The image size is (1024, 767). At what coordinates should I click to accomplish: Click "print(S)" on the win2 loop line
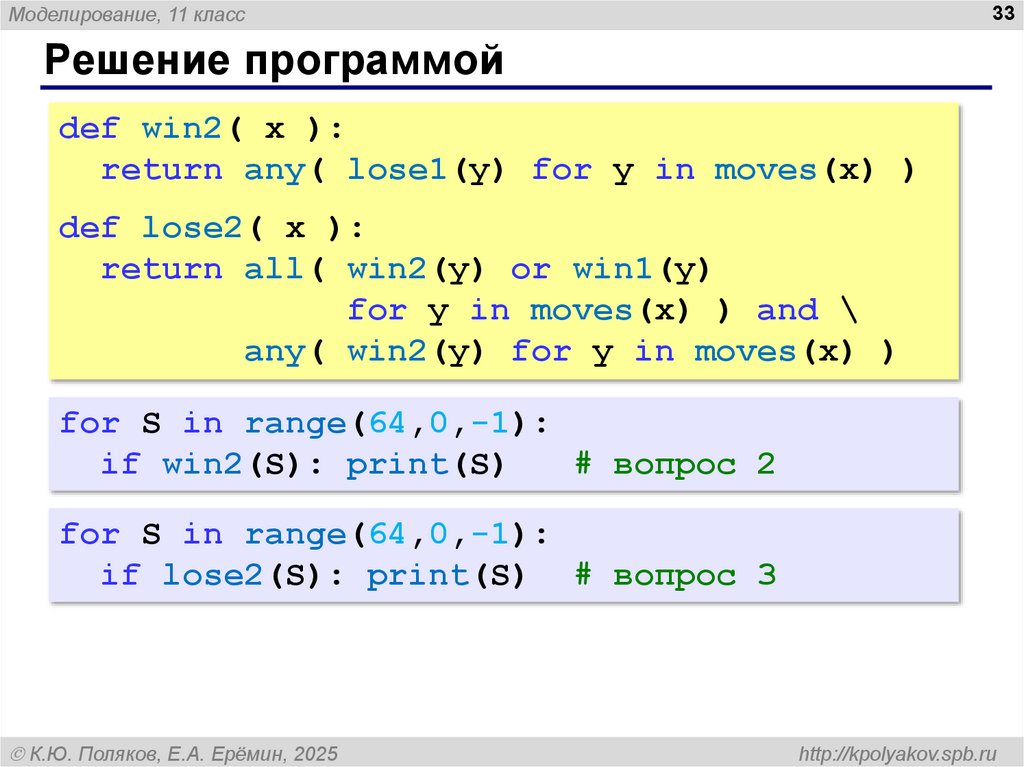[424, 465]
